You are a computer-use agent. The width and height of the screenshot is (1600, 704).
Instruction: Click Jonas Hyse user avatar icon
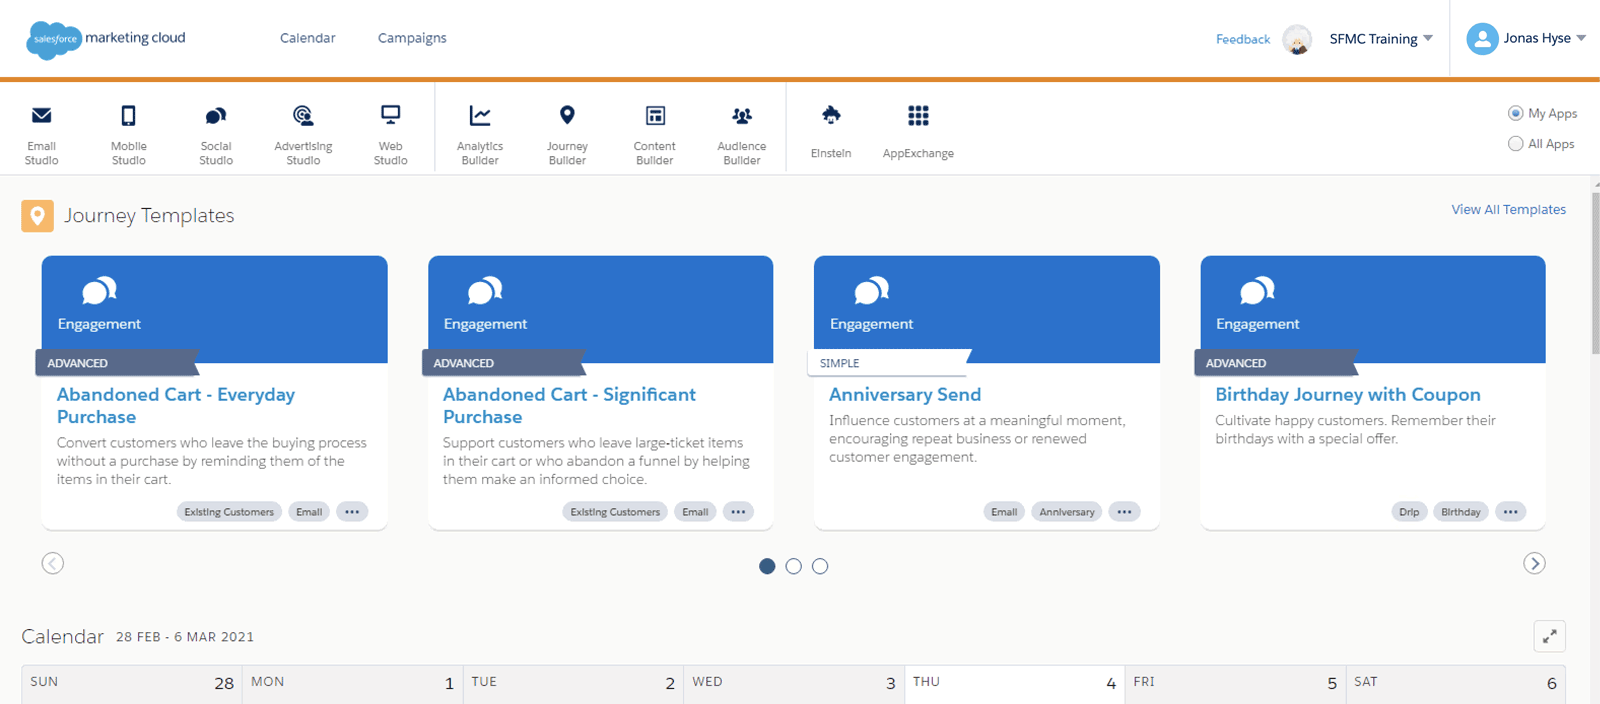(x=1482, y=38)
